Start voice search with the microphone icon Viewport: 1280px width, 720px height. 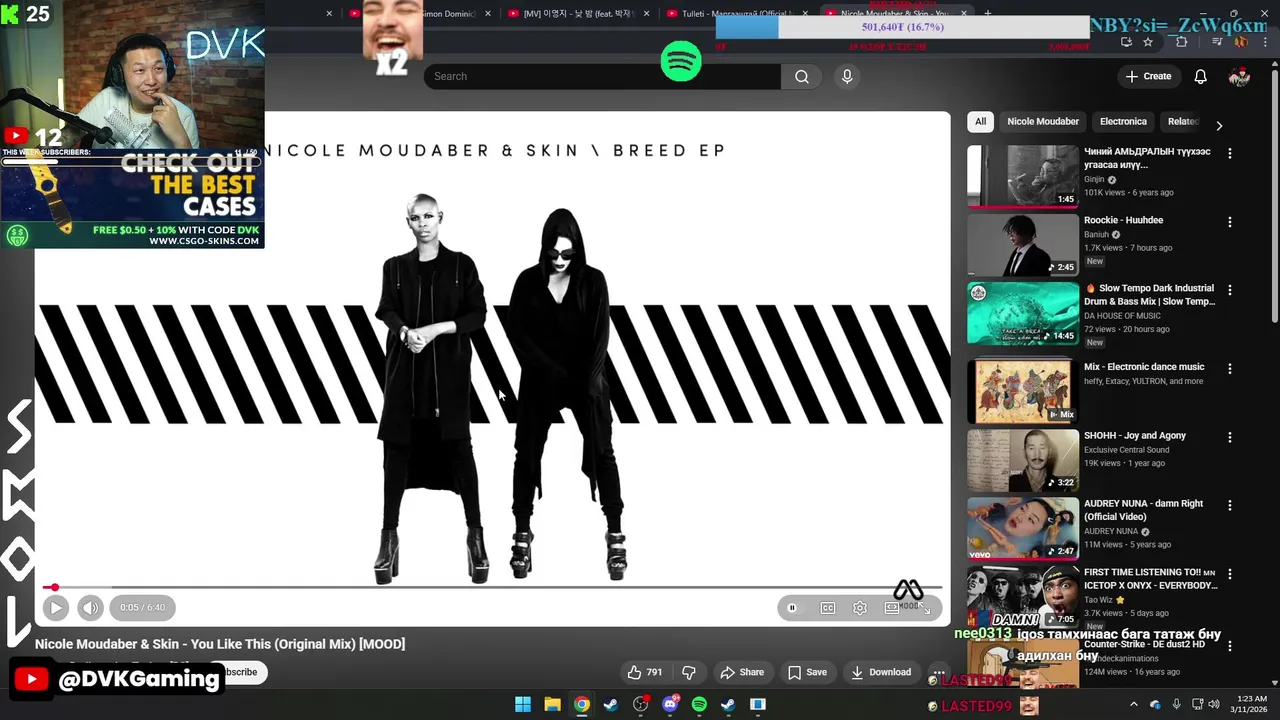(847, 76)
